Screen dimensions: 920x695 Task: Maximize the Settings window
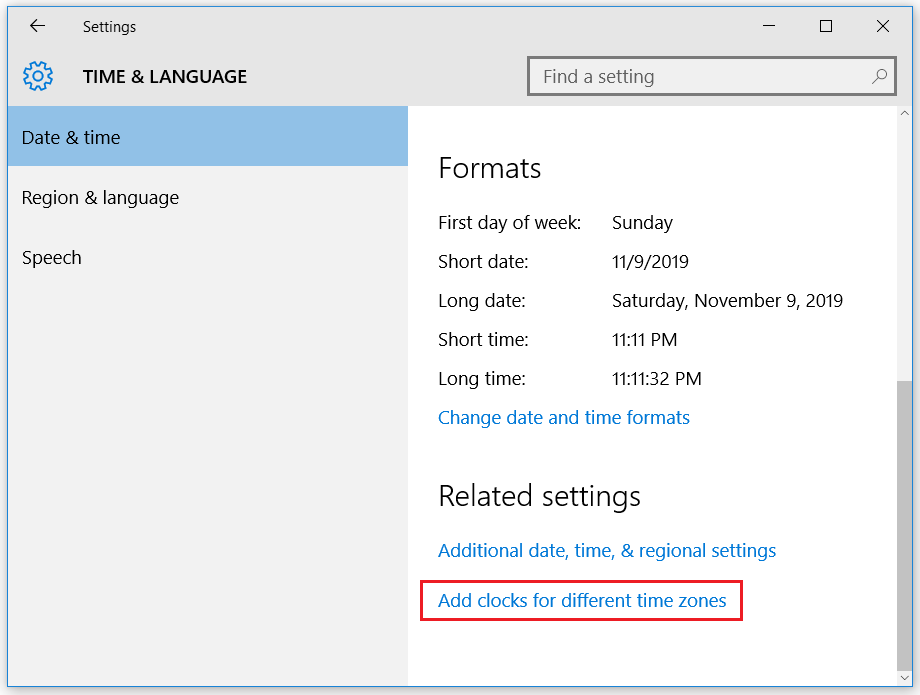coord(826,26)
